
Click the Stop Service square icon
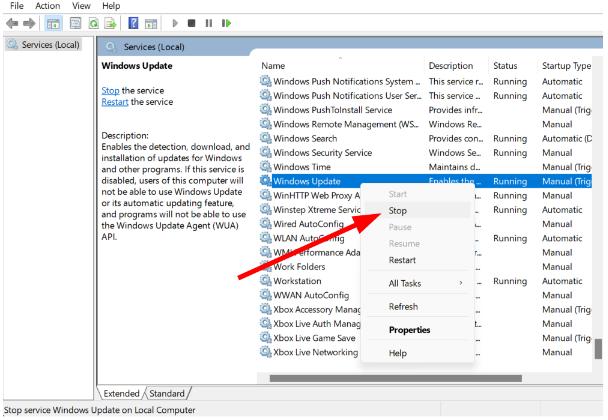coord(192,23)
